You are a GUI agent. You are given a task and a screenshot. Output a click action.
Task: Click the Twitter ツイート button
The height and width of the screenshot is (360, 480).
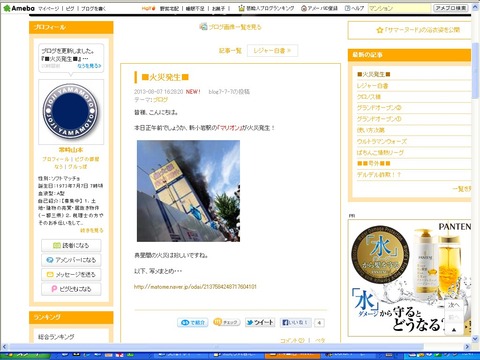tap(260, 322)
